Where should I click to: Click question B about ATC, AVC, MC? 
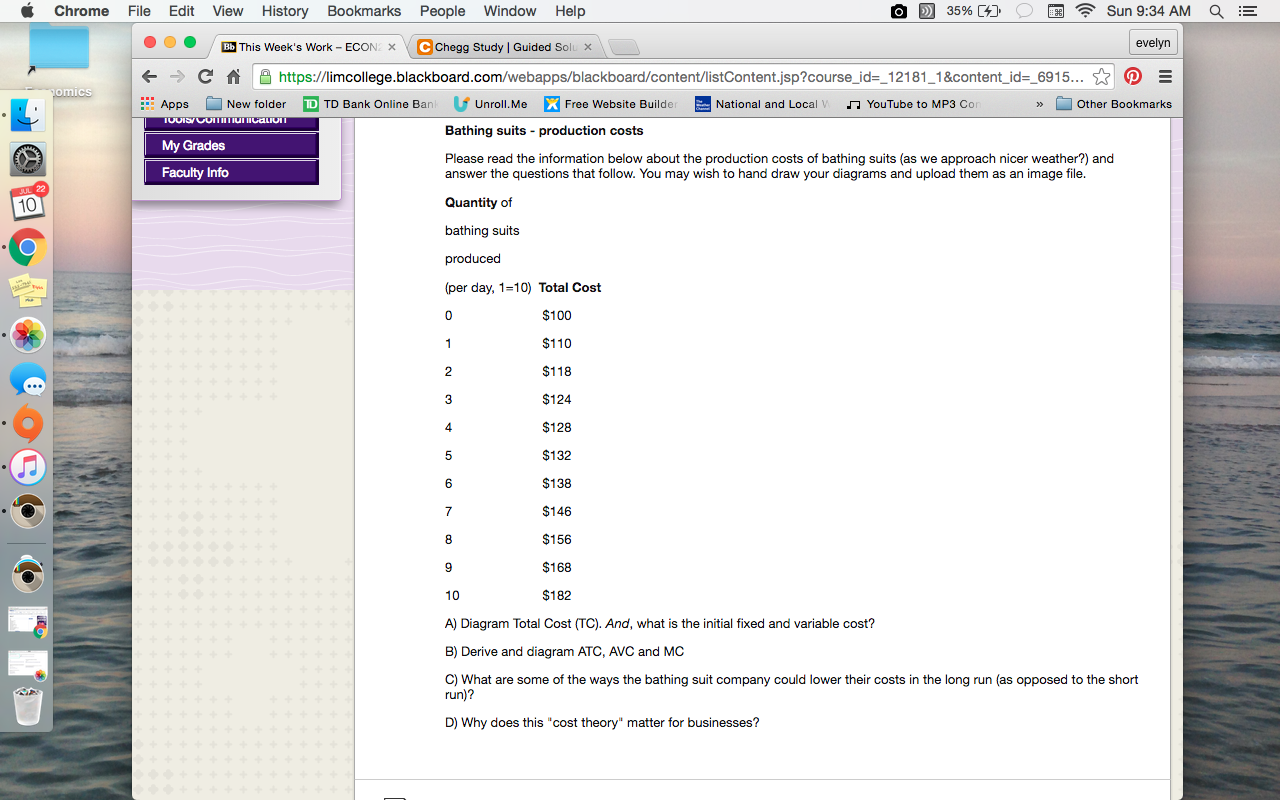click(565, 651)
